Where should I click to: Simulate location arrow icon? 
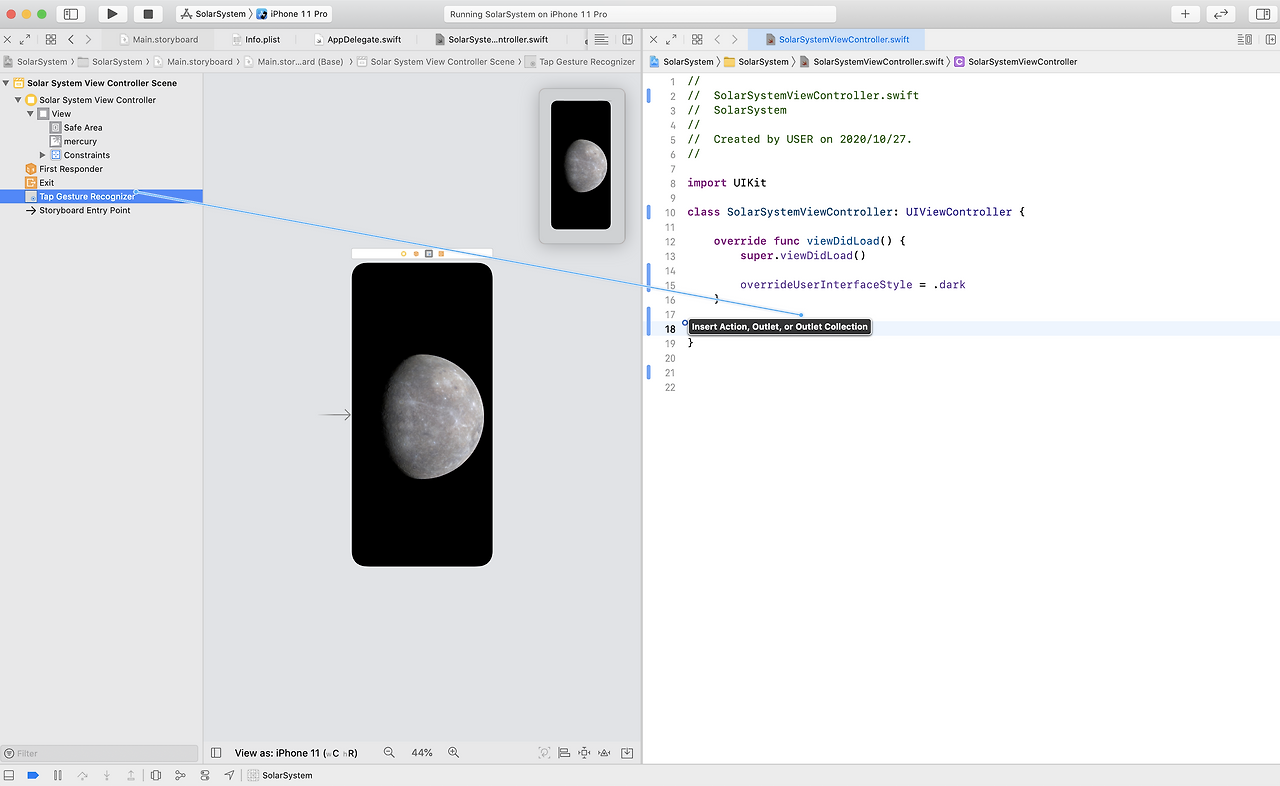[x=229, y=775]
